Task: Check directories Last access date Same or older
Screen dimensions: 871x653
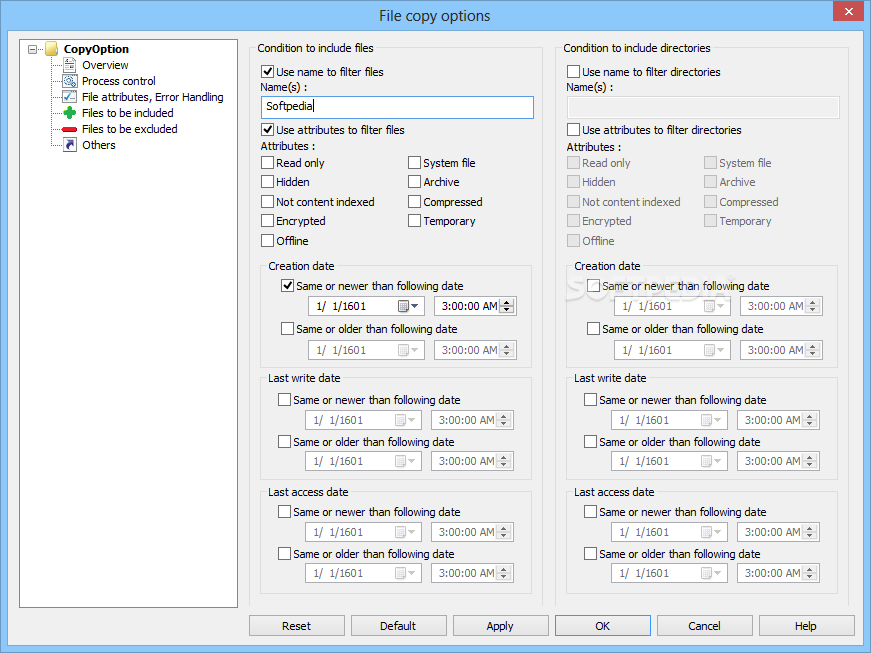Action: click(590, 554)
